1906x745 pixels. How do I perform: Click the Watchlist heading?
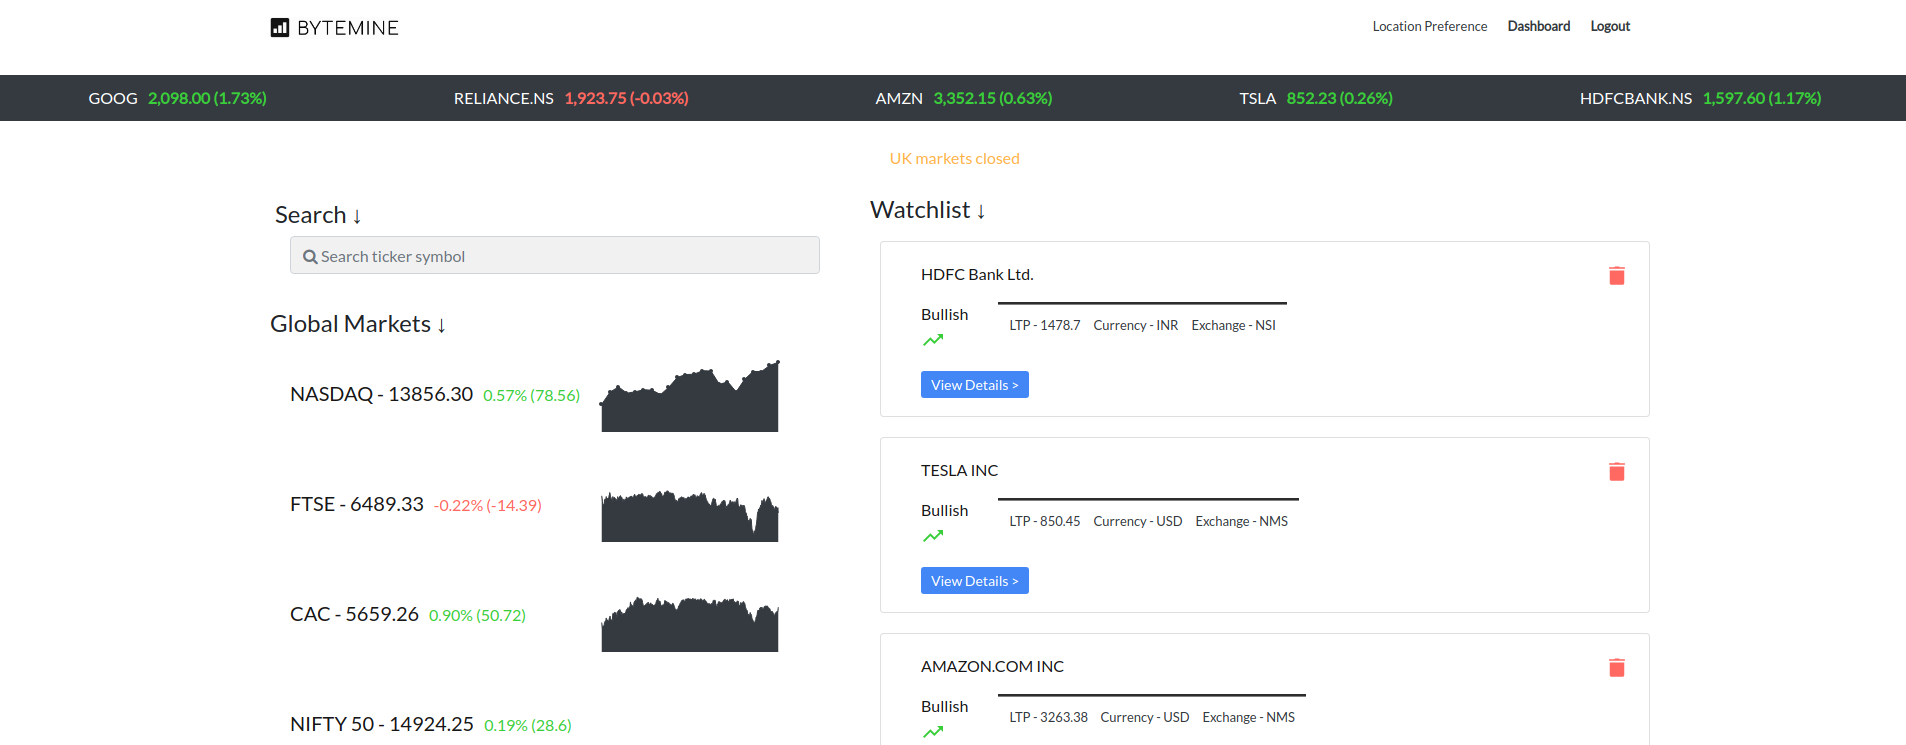click(927, 210)
